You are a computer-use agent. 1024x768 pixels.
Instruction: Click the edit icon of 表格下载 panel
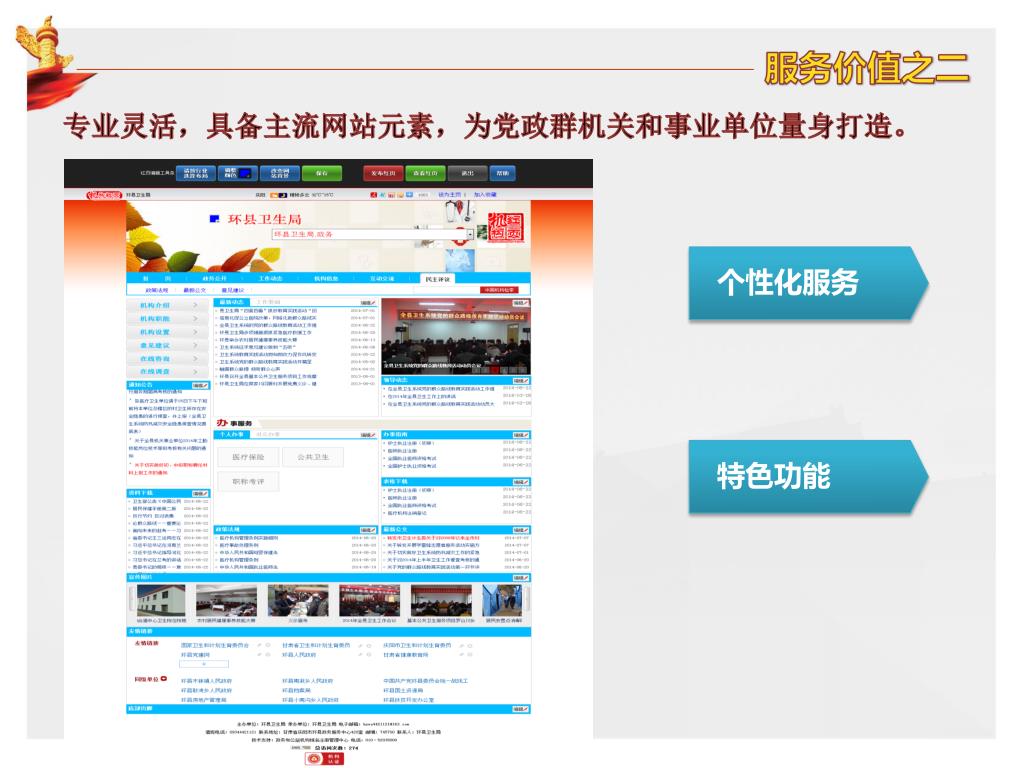[x=520, y=482]
